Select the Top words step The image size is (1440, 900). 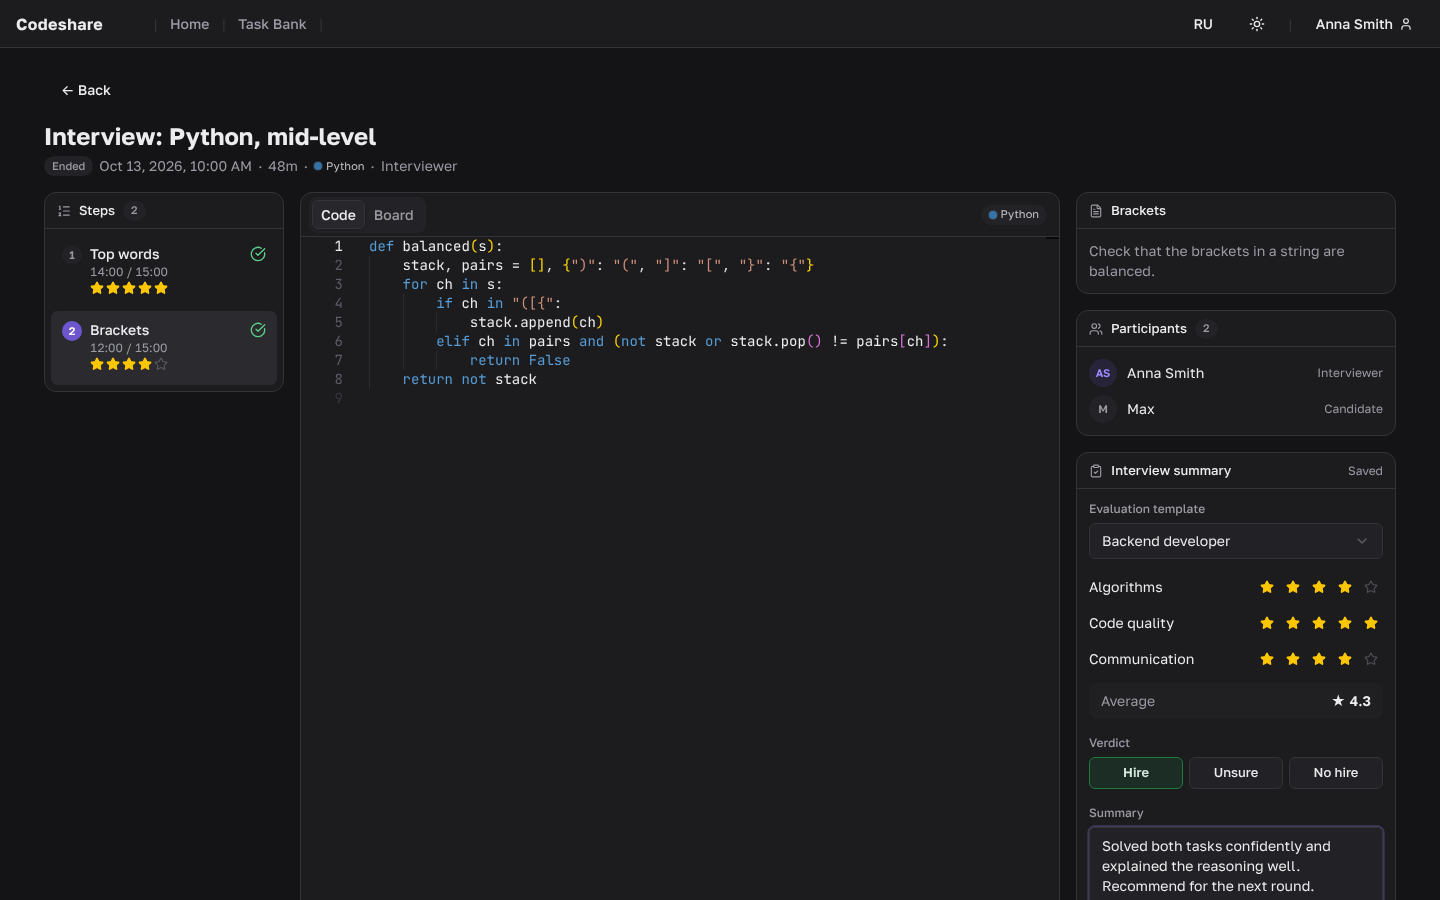click(164, 272)
